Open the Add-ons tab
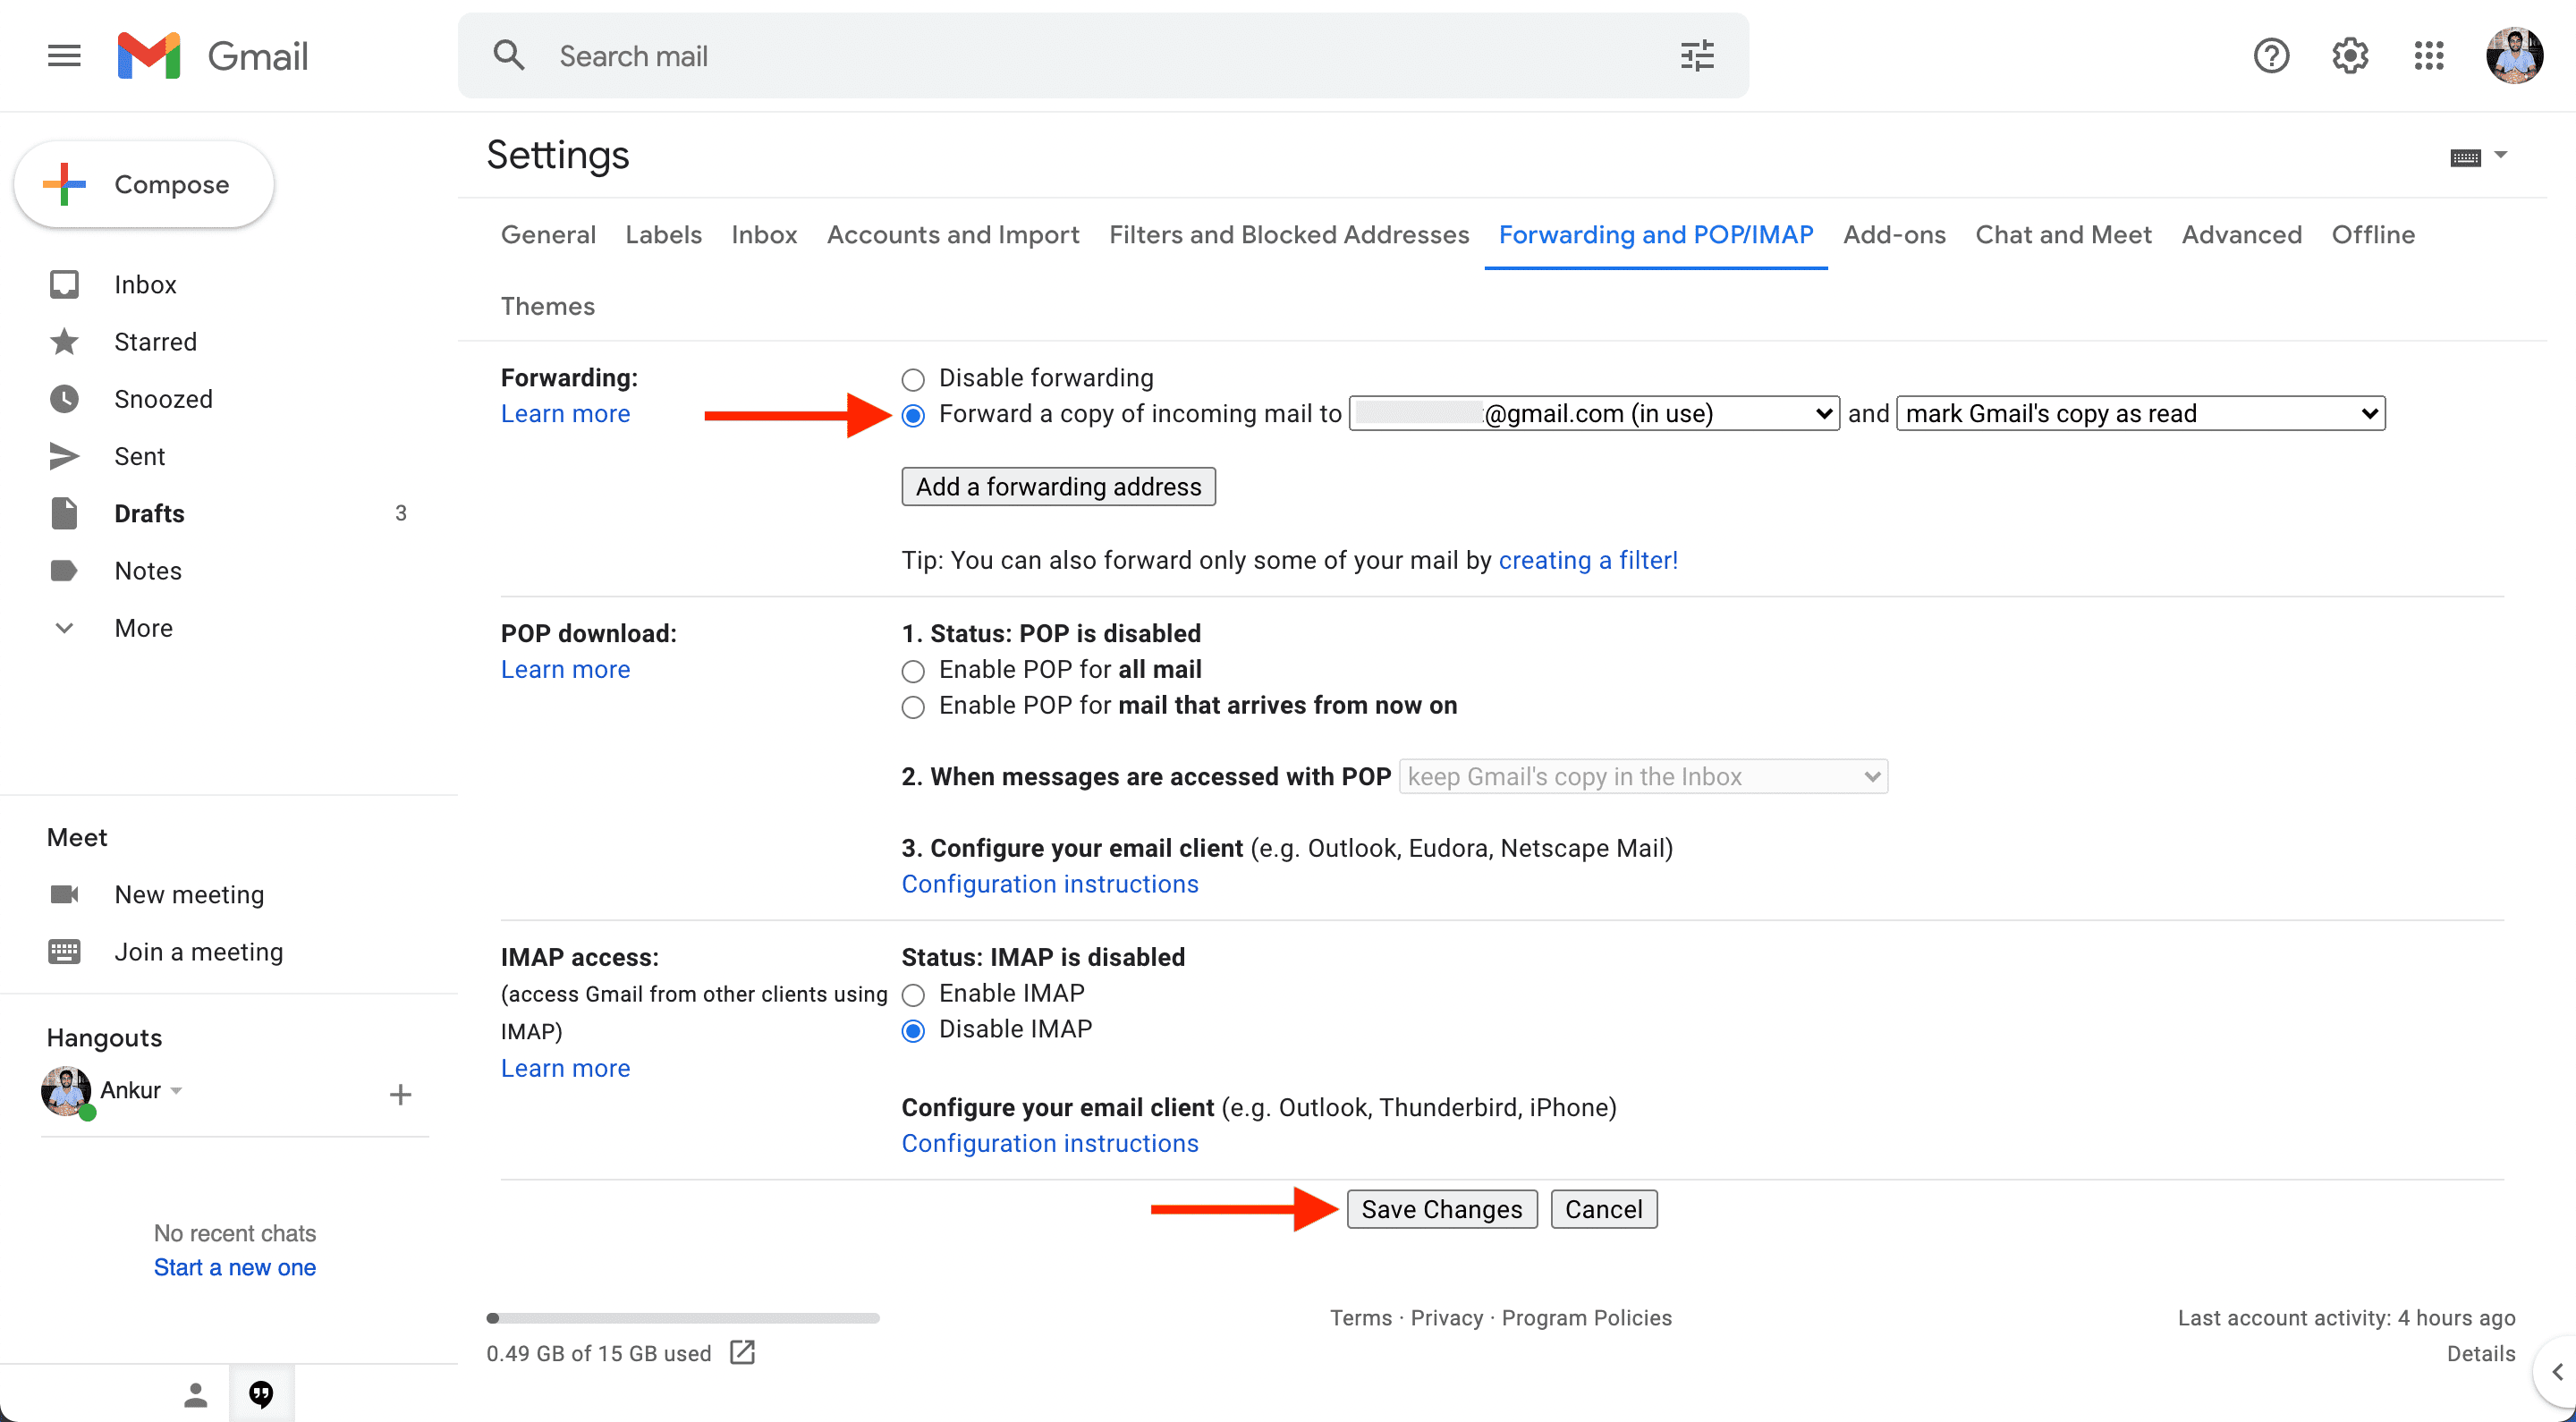2576x1422 pixels. click(1894, 235)
